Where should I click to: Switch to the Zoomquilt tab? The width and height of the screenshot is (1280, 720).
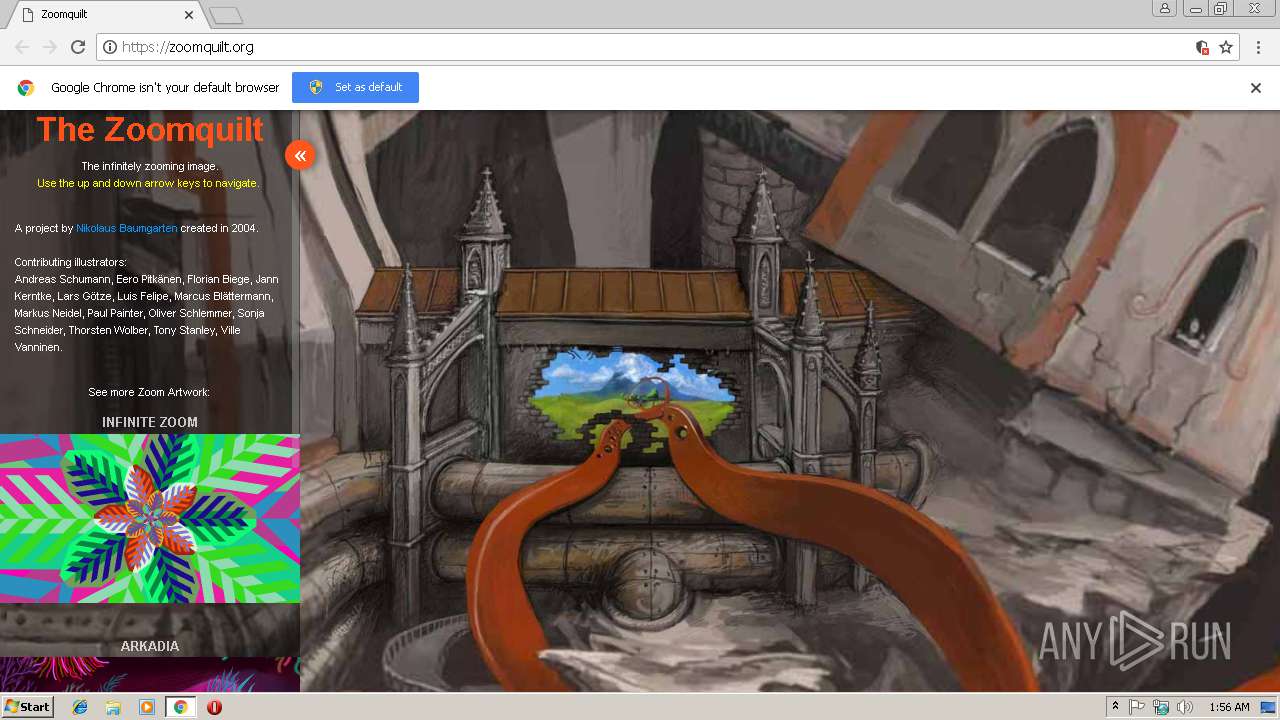(x=107, y=15)
